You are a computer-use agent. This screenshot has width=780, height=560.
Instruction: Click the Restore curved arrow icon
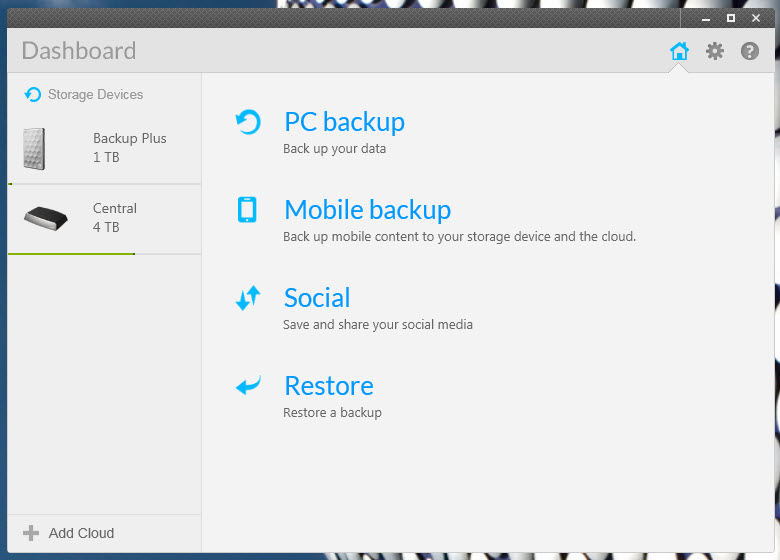tap(248, 385)
